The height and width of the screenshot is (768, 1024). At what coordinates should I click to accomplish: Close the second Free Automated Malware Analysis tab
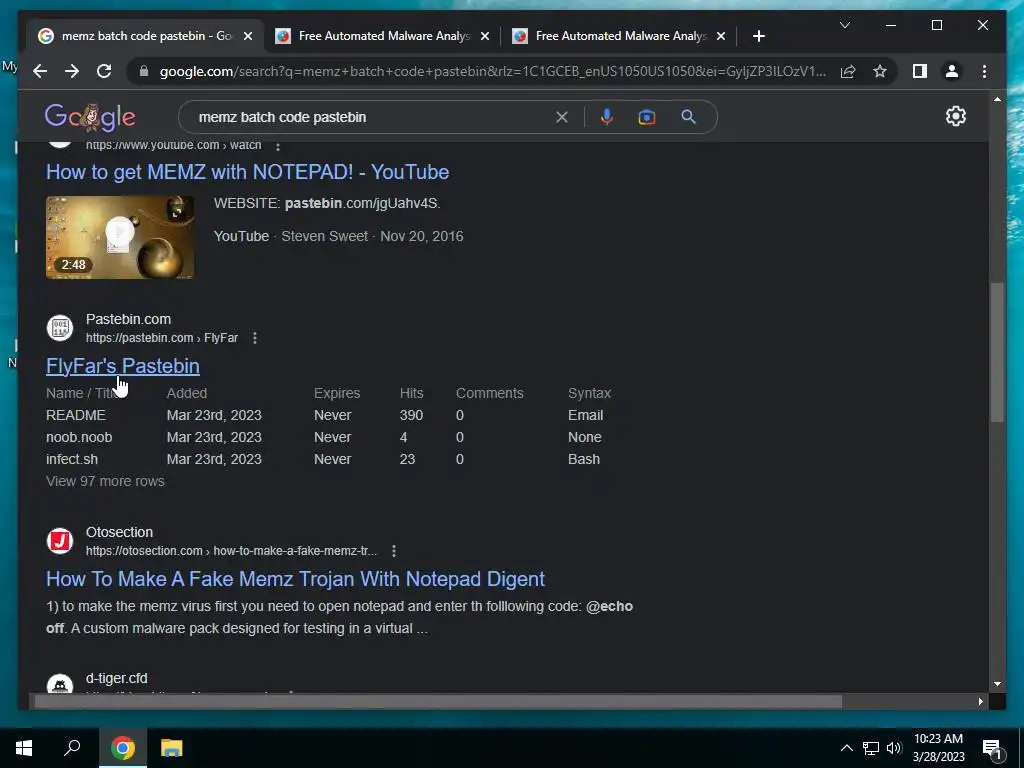[x=485, y=36]
